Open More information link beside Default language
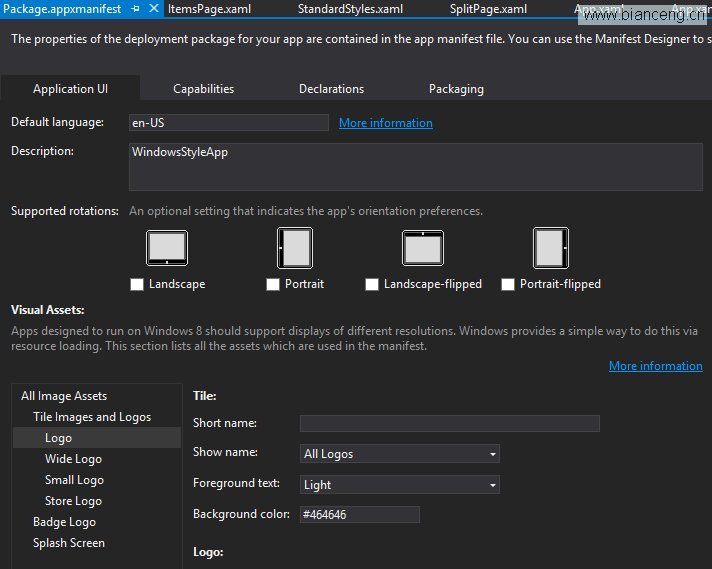The image size is (712, 569). coord(386,123)
